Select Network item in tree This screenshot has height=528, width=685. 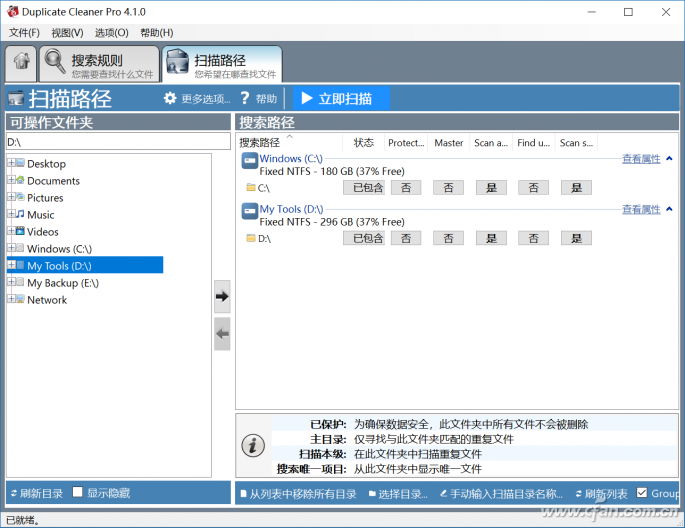(47, 300)
